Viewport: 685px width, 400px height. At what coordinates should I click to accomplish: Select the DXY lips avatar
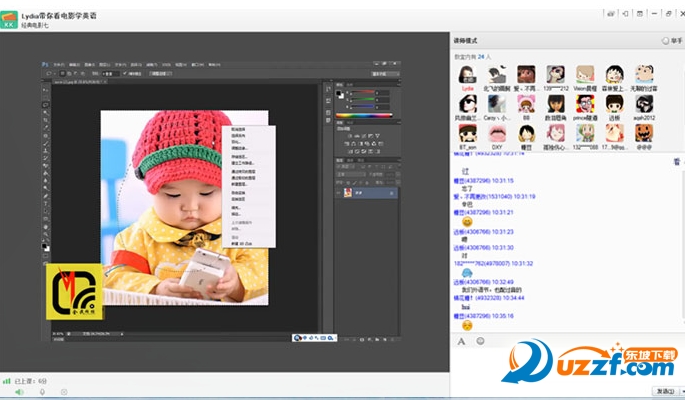point(497,133)
